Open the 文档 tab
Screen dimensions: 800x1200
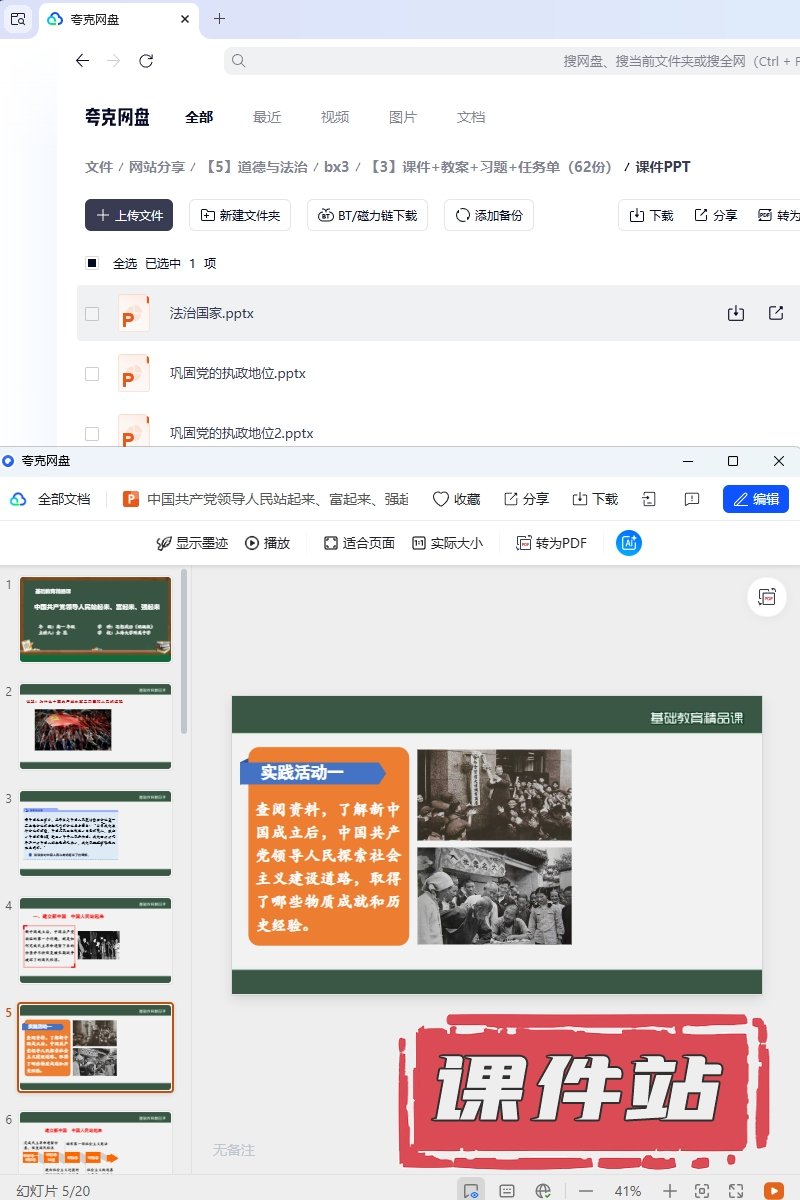coord(471,117)
